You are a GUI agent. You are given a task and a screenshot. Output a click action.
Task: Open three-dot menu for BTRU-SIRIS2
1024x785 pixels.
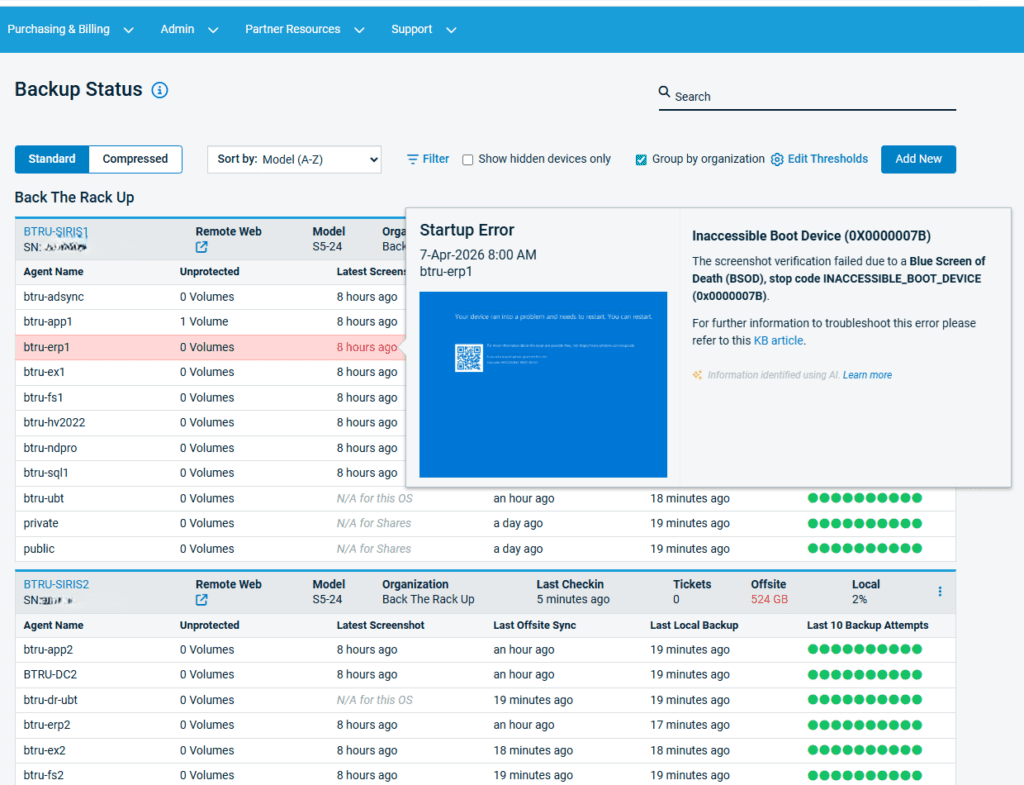click(940, 592)
